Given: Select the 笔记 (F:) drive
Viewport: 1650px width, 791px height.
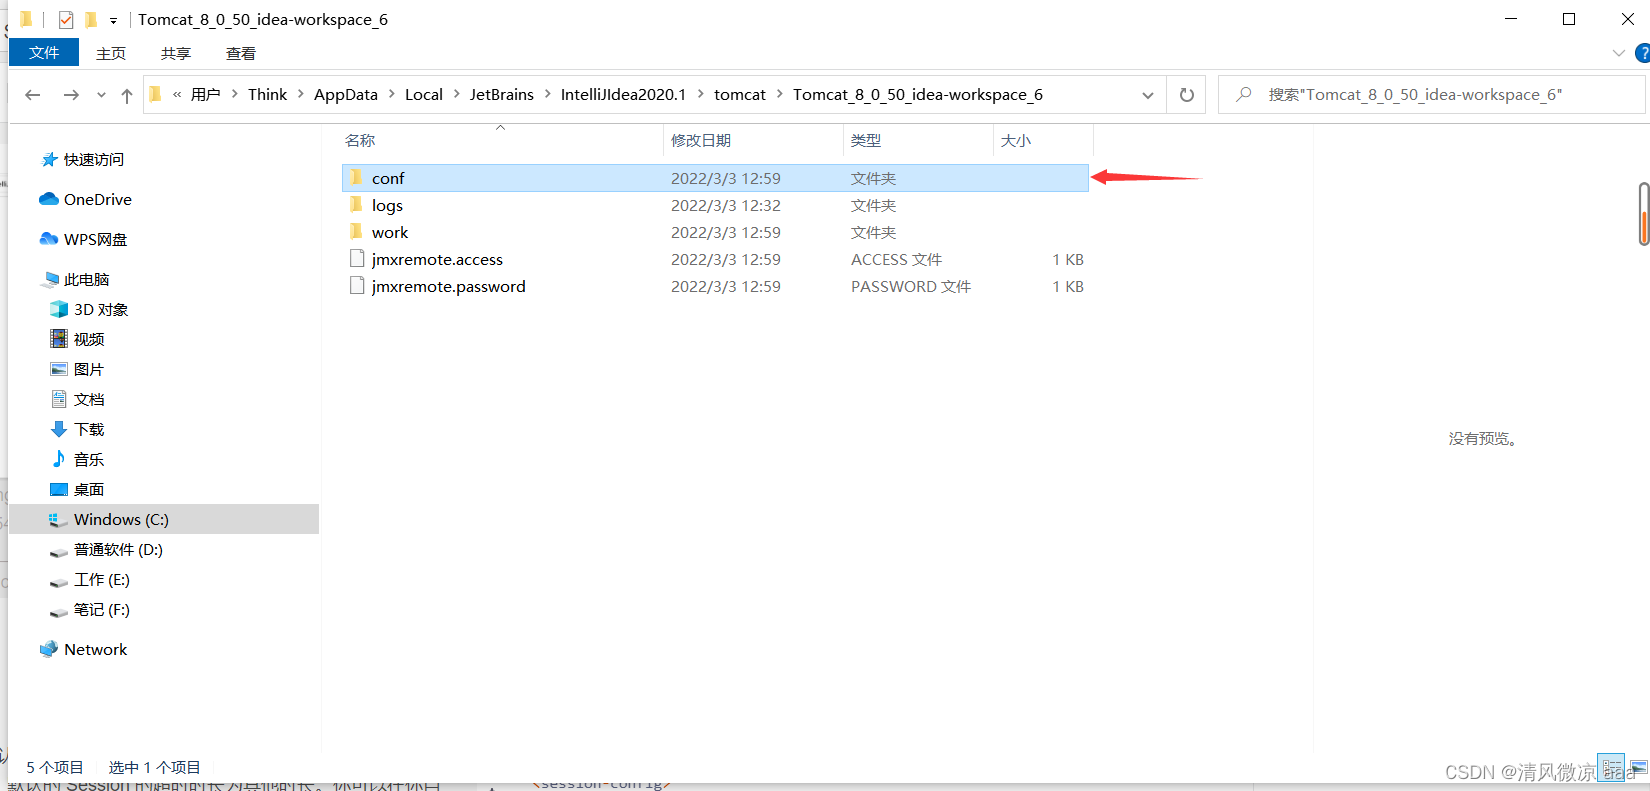Looking at the screenshot, I should [x=101, y=609].
